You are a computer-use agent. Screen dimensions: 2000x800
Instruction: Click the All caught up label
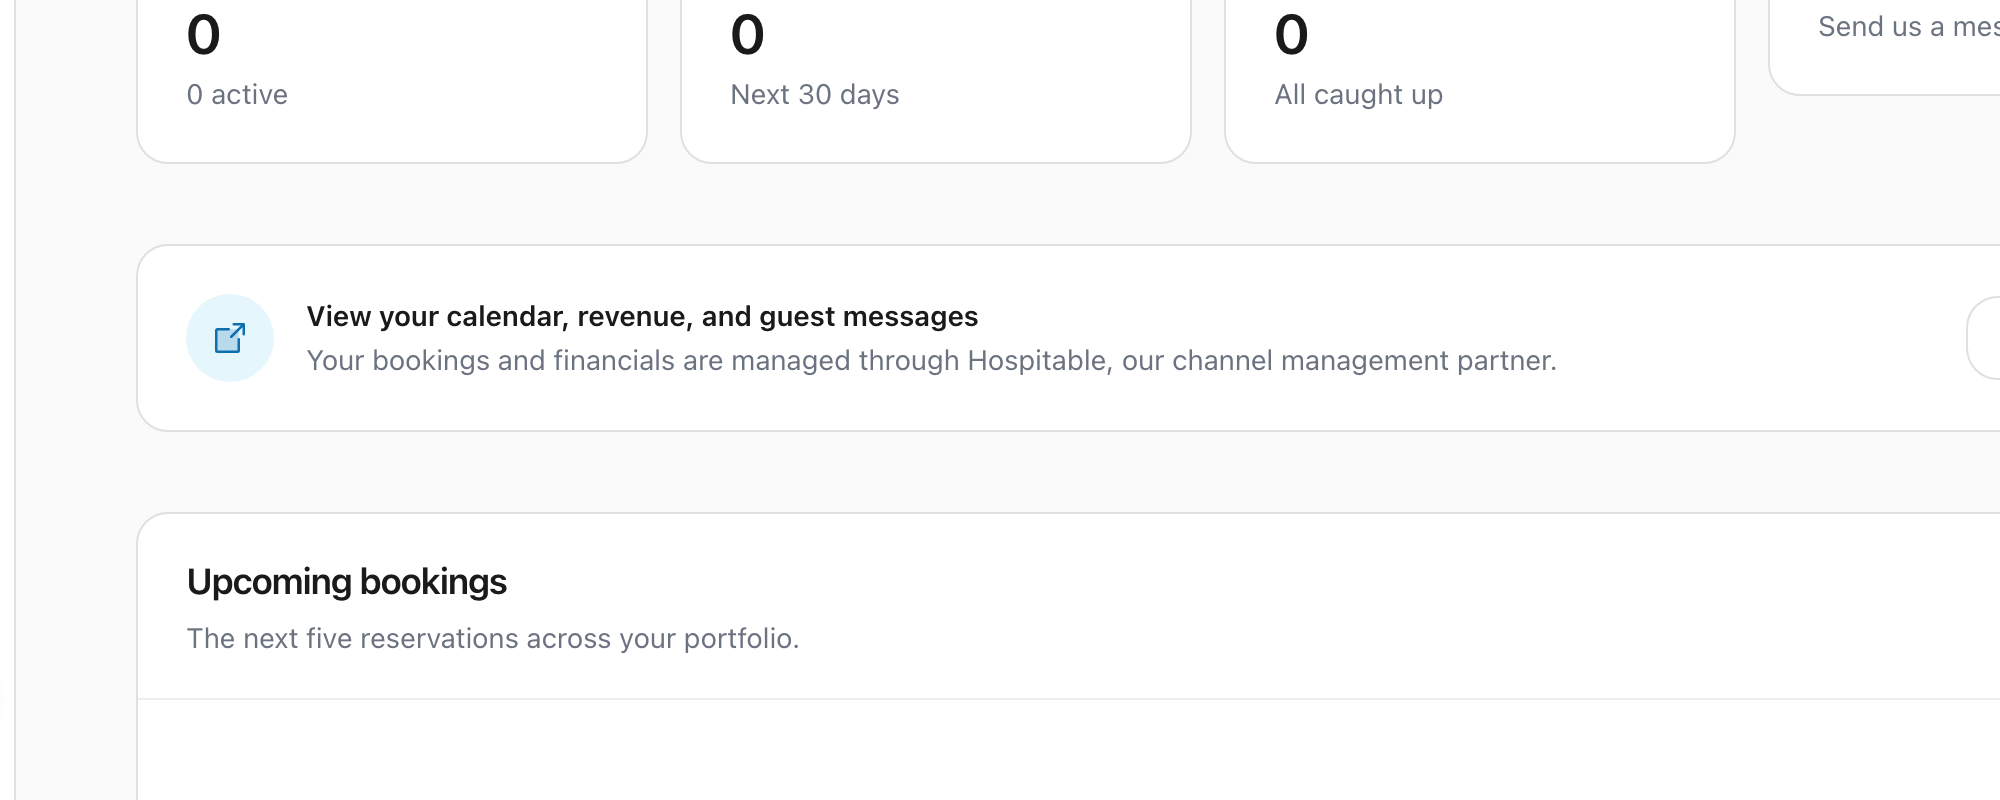(x=1357, y=94)
